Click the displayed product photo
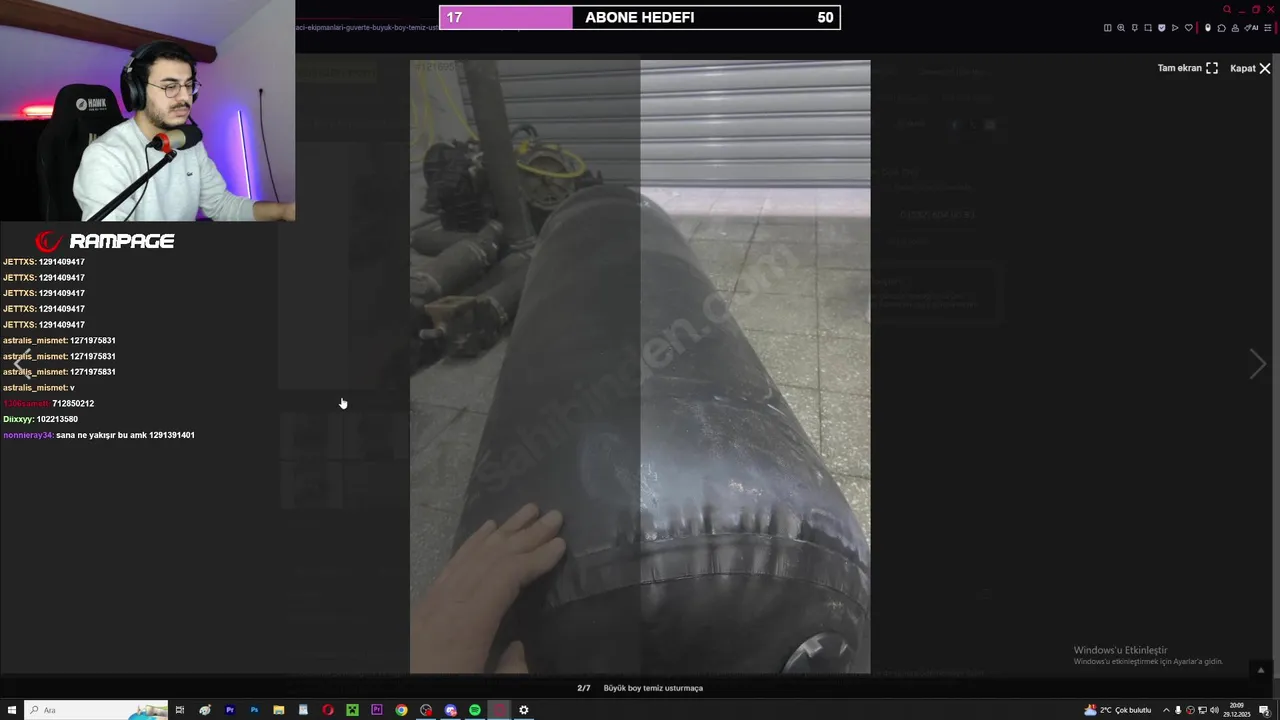 [640, 367]
